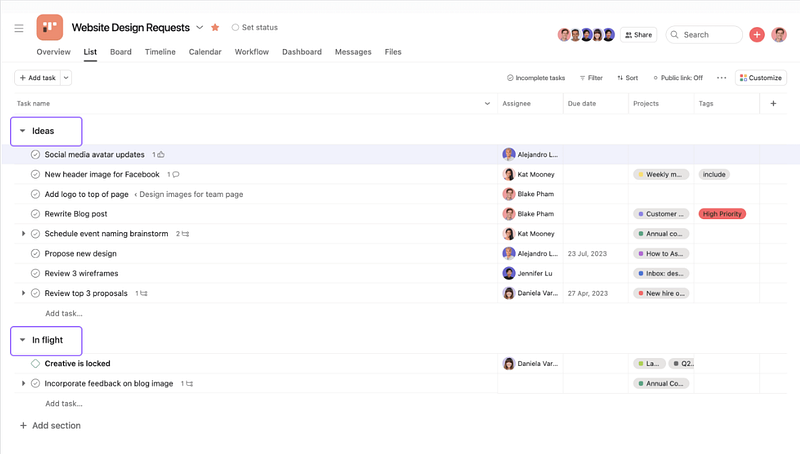The image size is (800, 454).
Task: Open the Filter option
Action: (591, 78)
